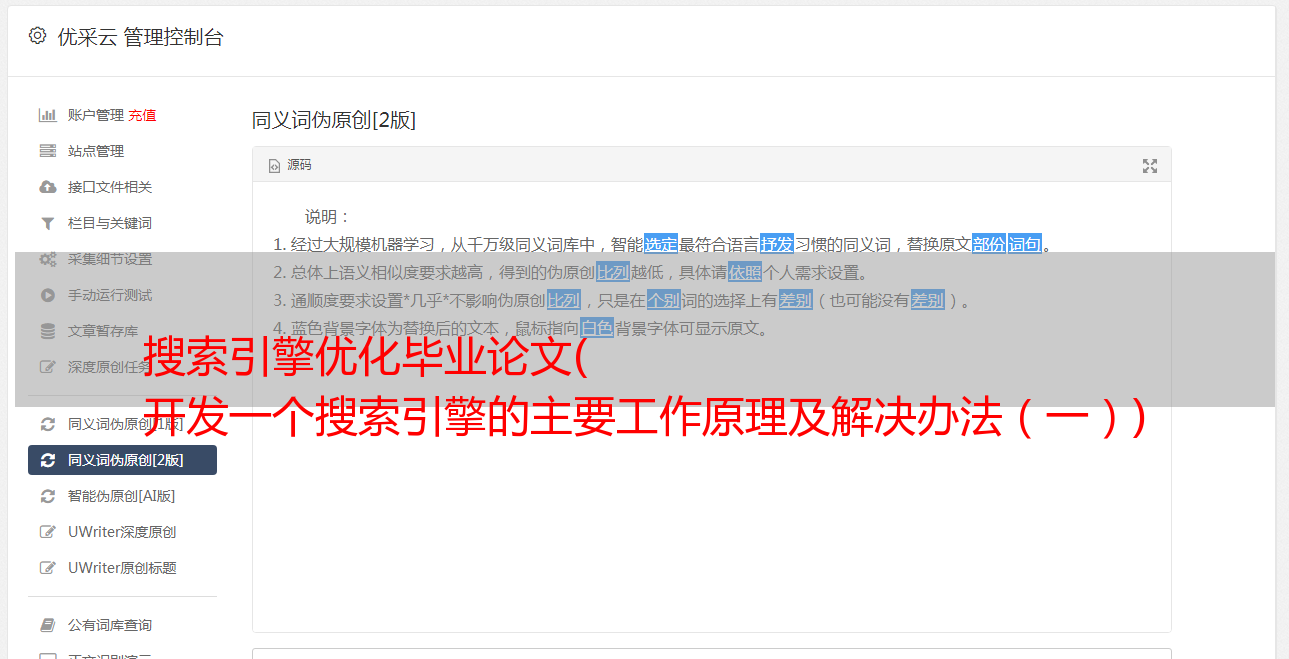Screen dimensions: 1289x659
Task: Open 智能伪原创[AI版] in the sidebar
Action: [122, 496]
